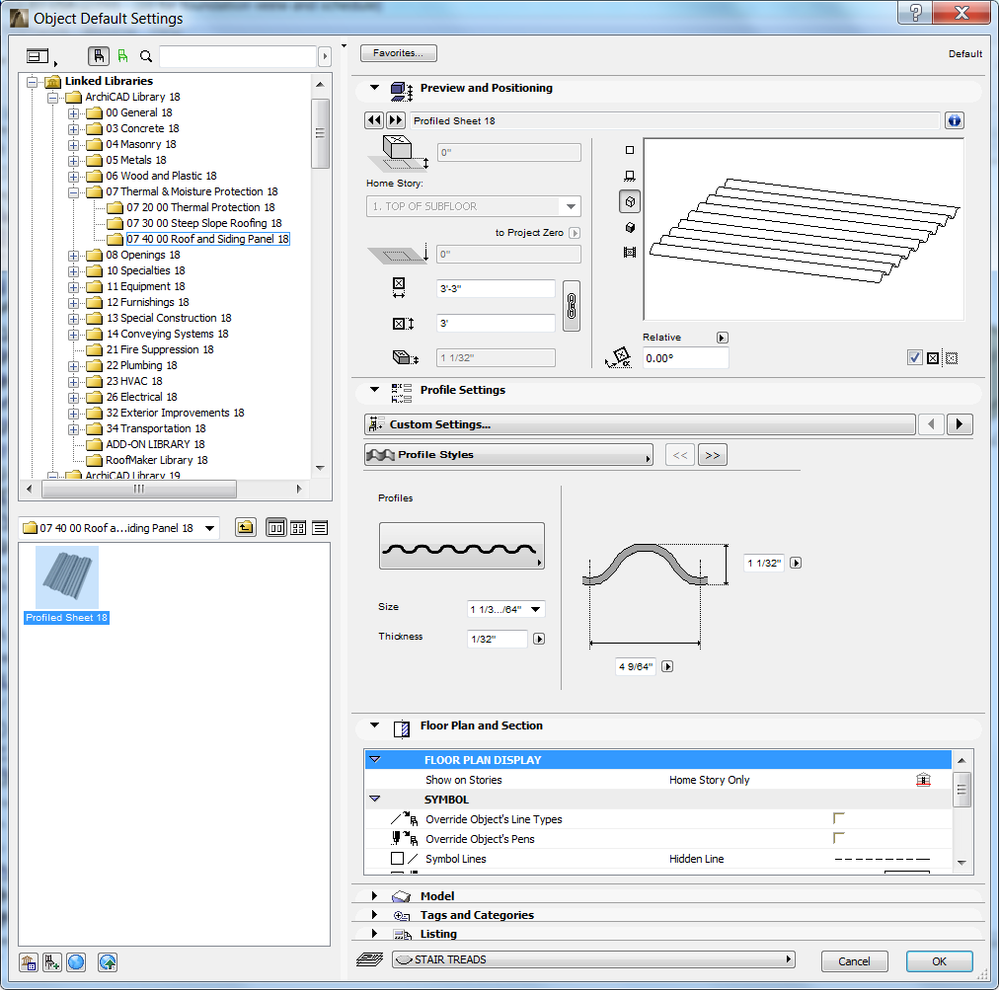Click the rotation angle field 0.00°
The image size is (999, 990).
click(685, 358)
